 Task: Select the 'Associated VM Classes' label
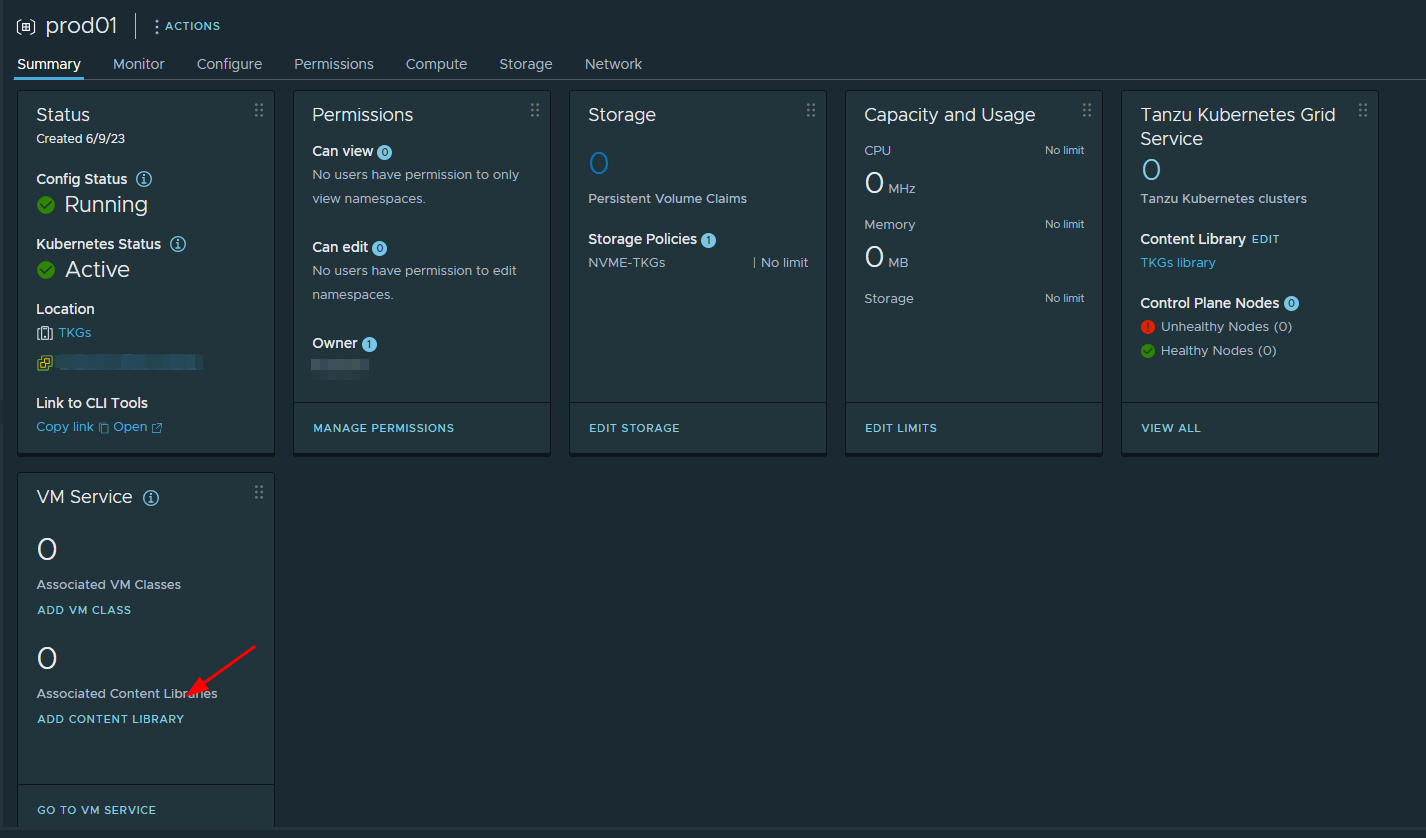pos(109,585)
